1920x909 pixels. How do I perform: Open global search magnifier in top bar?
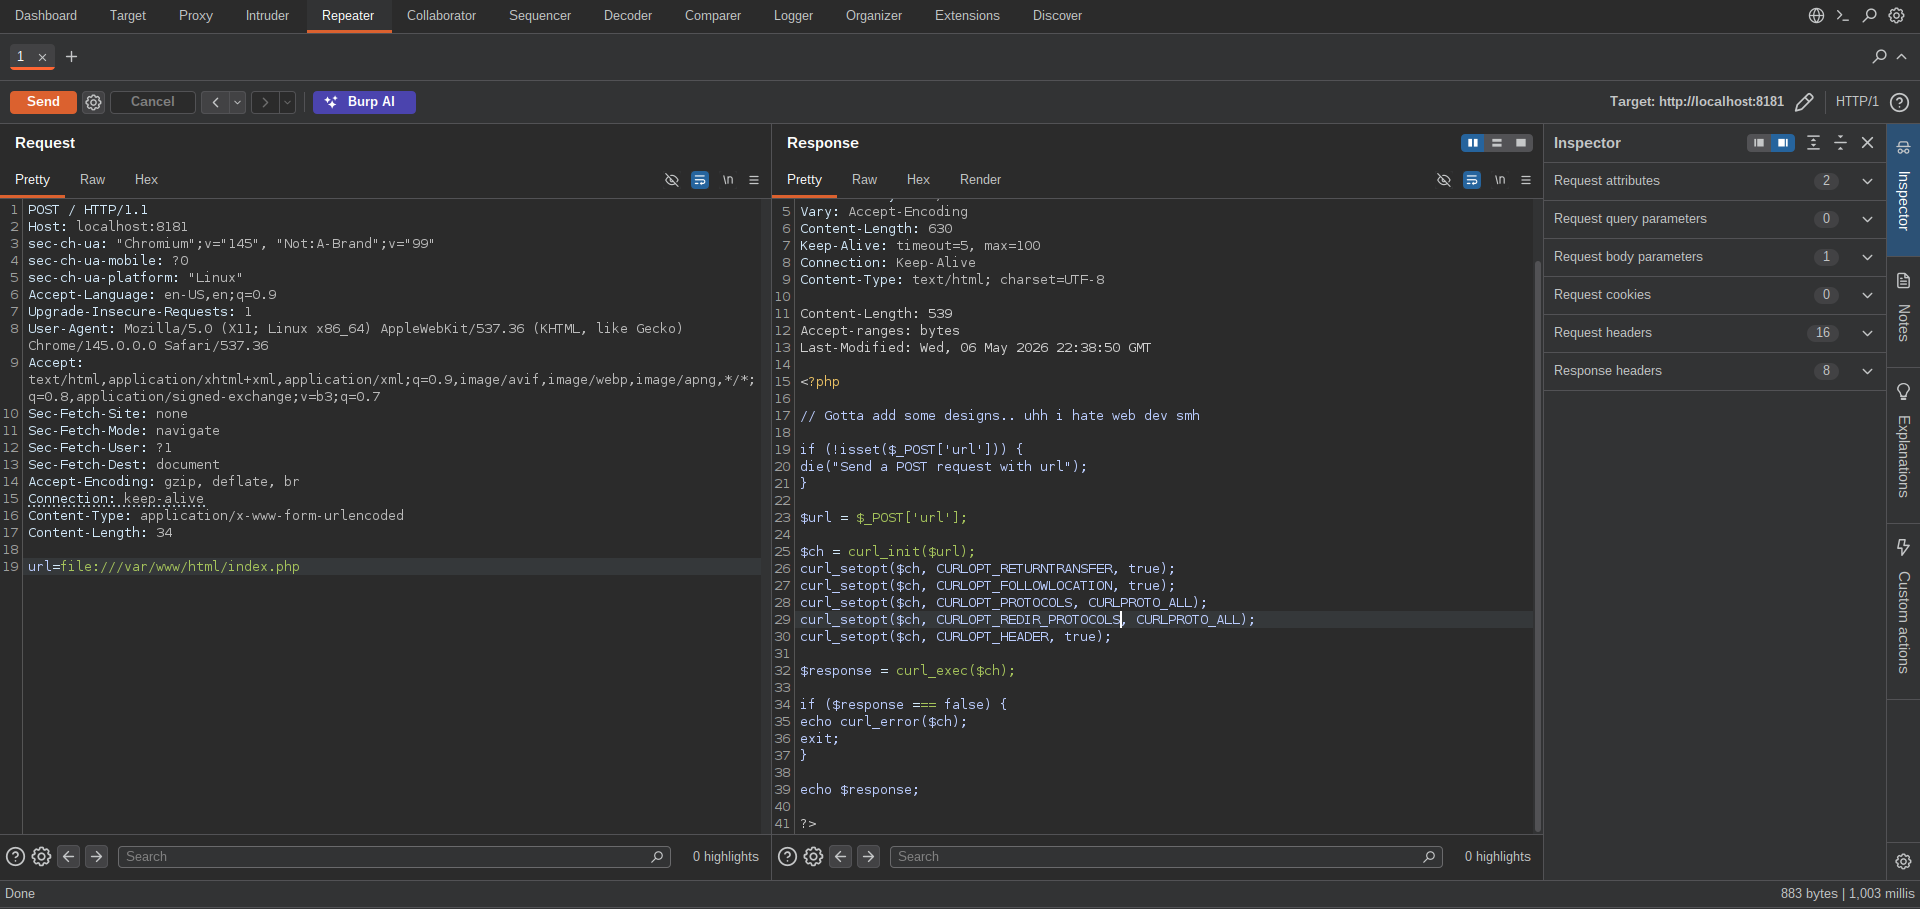(x=1869, y=16)
